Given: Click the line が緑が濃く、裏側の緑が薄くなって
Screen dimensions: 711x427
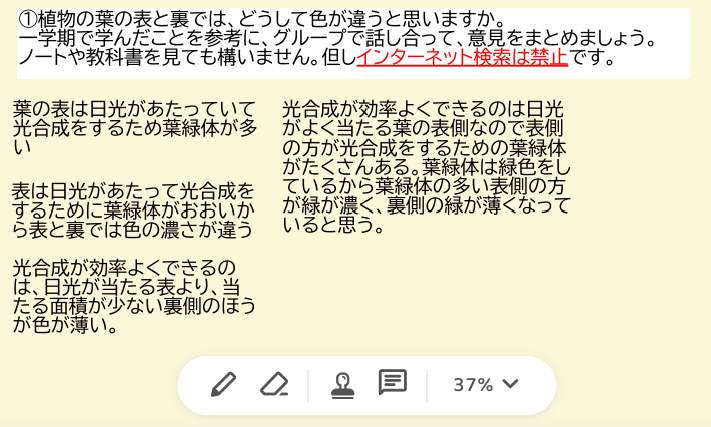Looking at the screenshot, I should click(x=426, y=205).
